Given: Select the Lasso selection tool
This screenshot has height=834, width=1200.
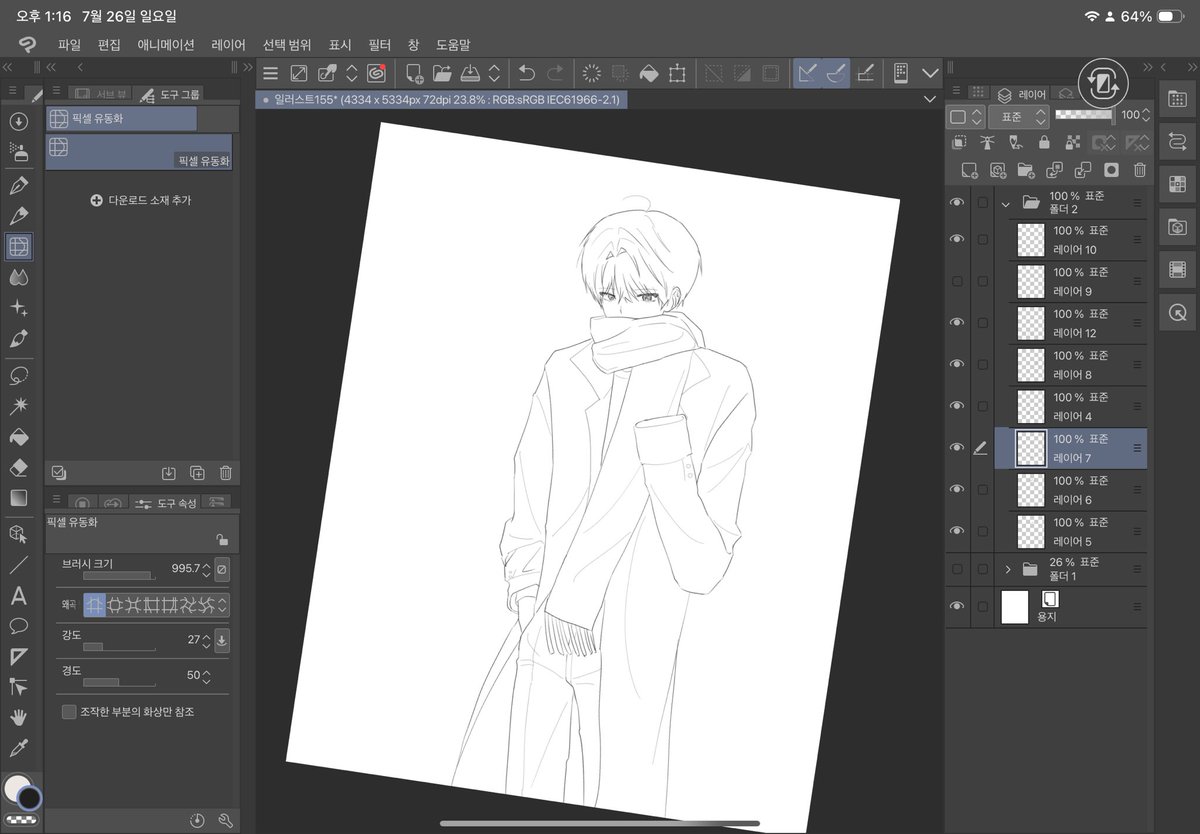Looking at the screenshot, I should pos(18,375).
